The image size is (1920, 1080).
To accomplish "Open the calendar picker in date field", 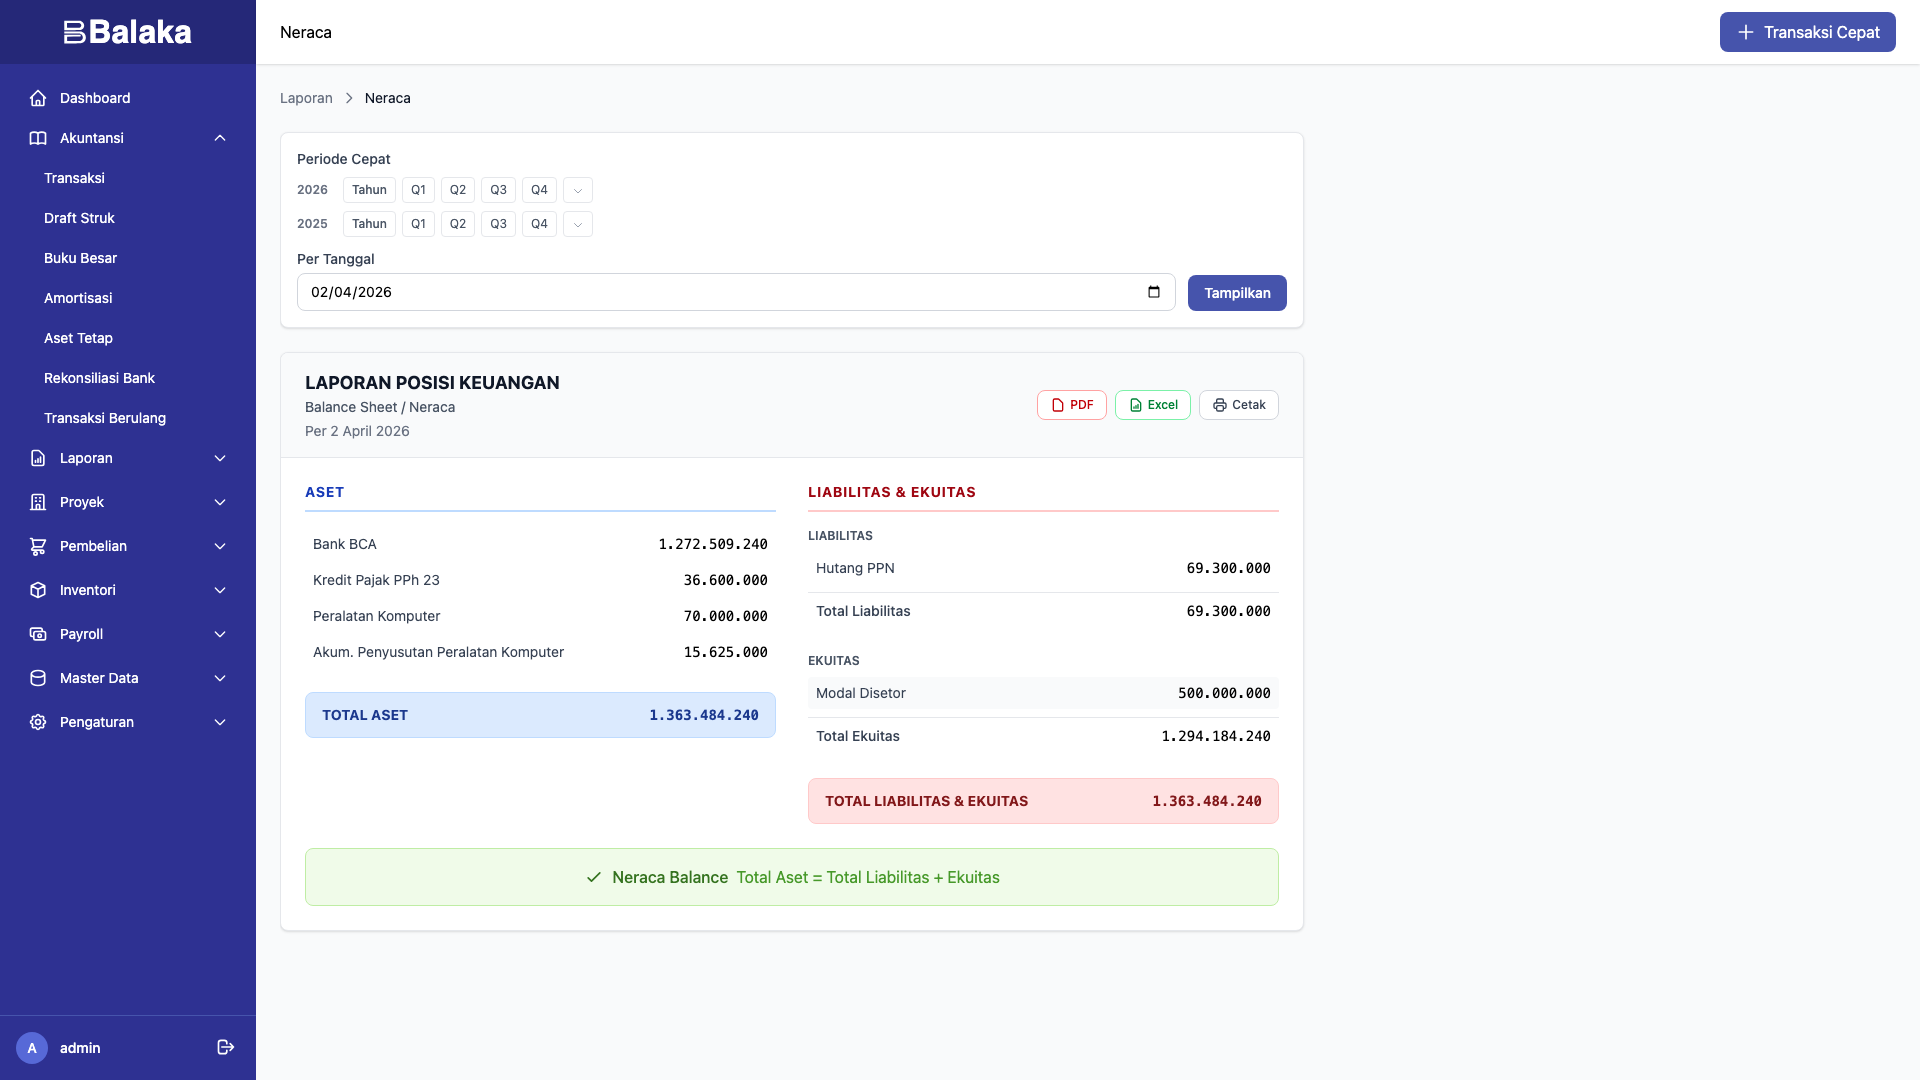I will (1154, 292).
